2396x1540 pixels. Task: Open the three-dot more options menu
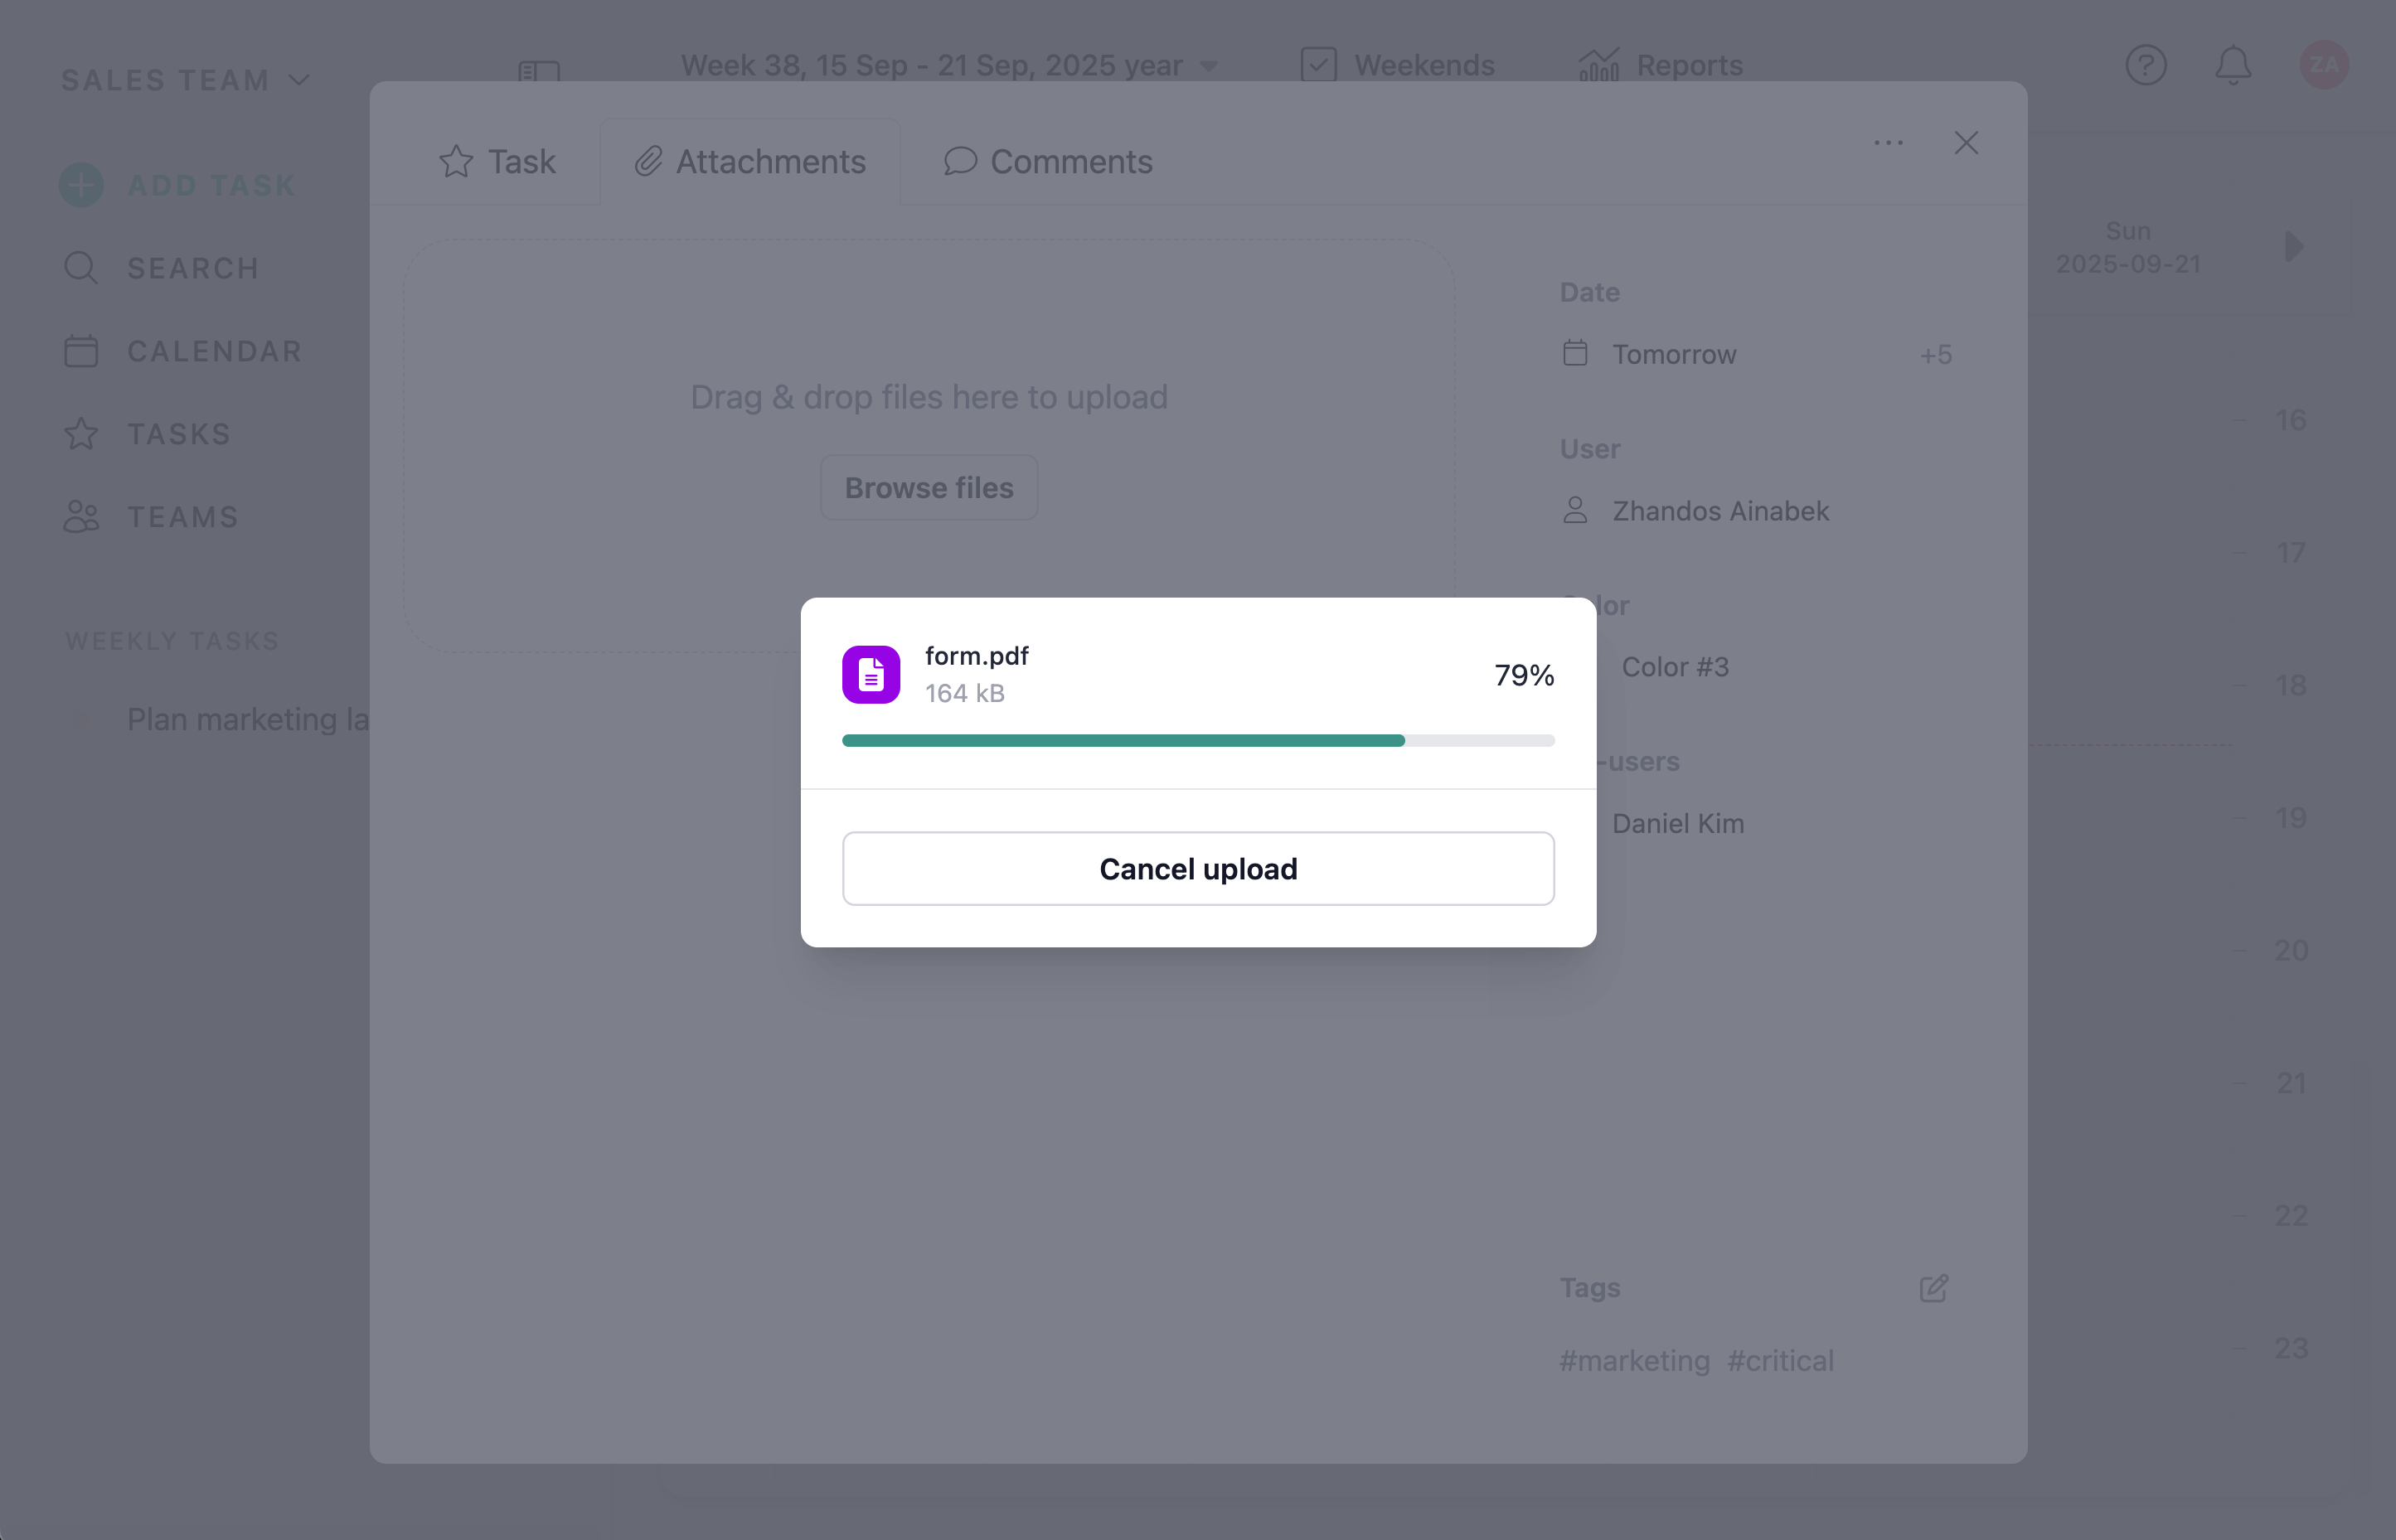point(1888,143)
